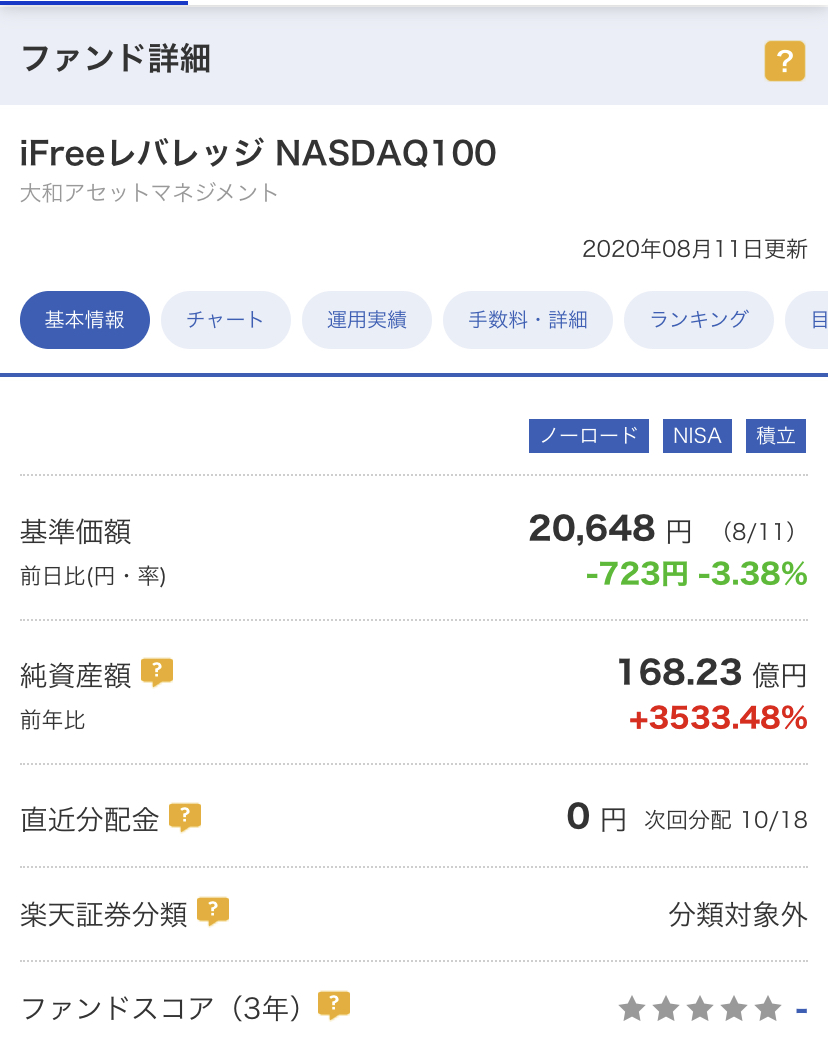Click the 次回分配 10/18 text
The image size is (828, 1045).
tap(725, 820)
